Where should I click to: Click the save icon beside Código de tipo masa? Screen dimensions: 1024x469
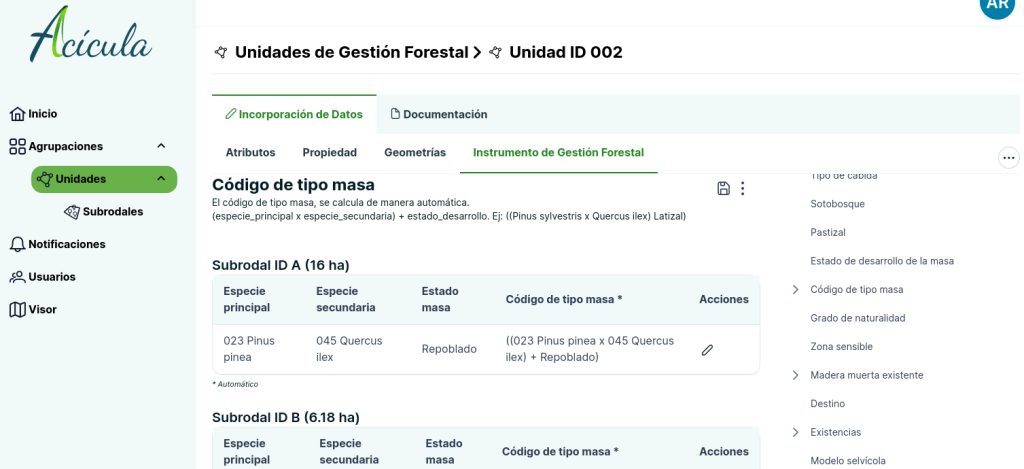(x=724, y=188)
